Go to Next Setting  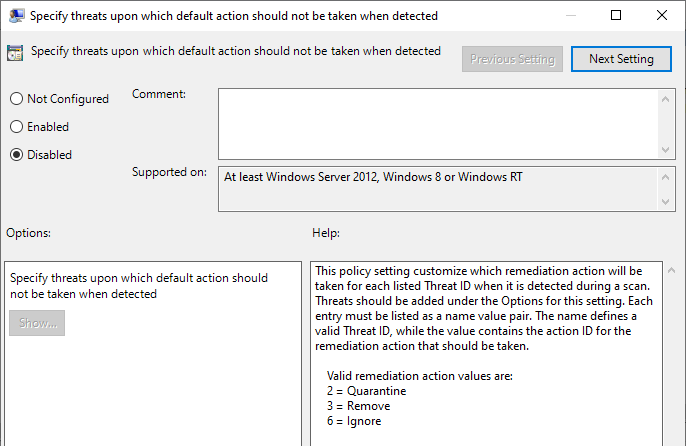(621, 59)
